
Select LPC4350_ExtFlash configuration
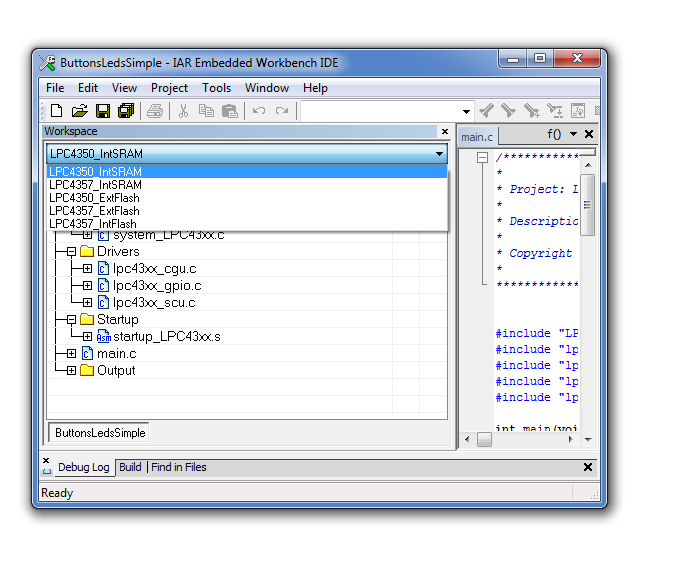(247, 198)
